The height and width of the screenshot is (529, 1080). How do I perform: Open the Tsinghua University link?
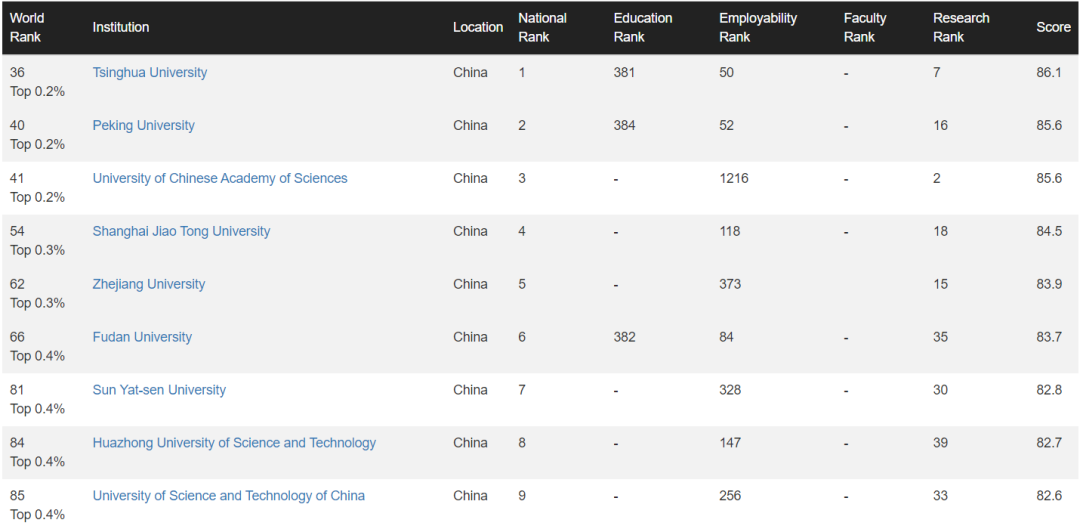(149, 72)
